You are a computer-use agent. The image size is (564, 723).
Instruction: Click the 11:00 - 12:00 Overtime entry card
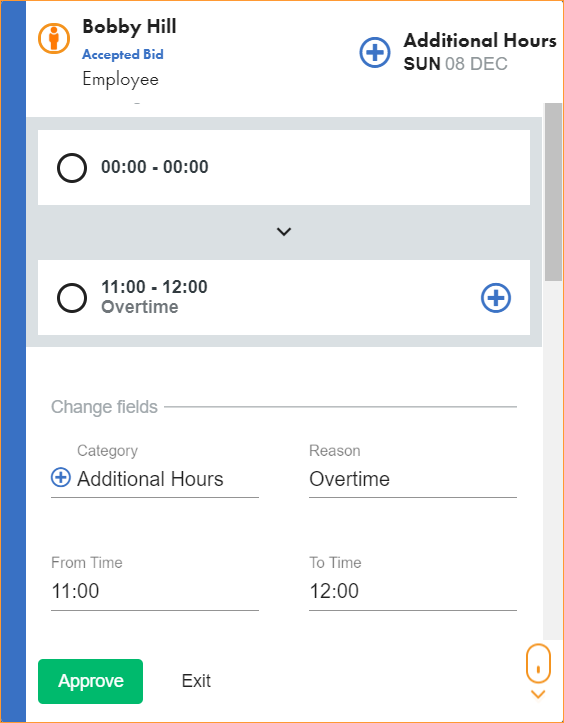(284, 297)
